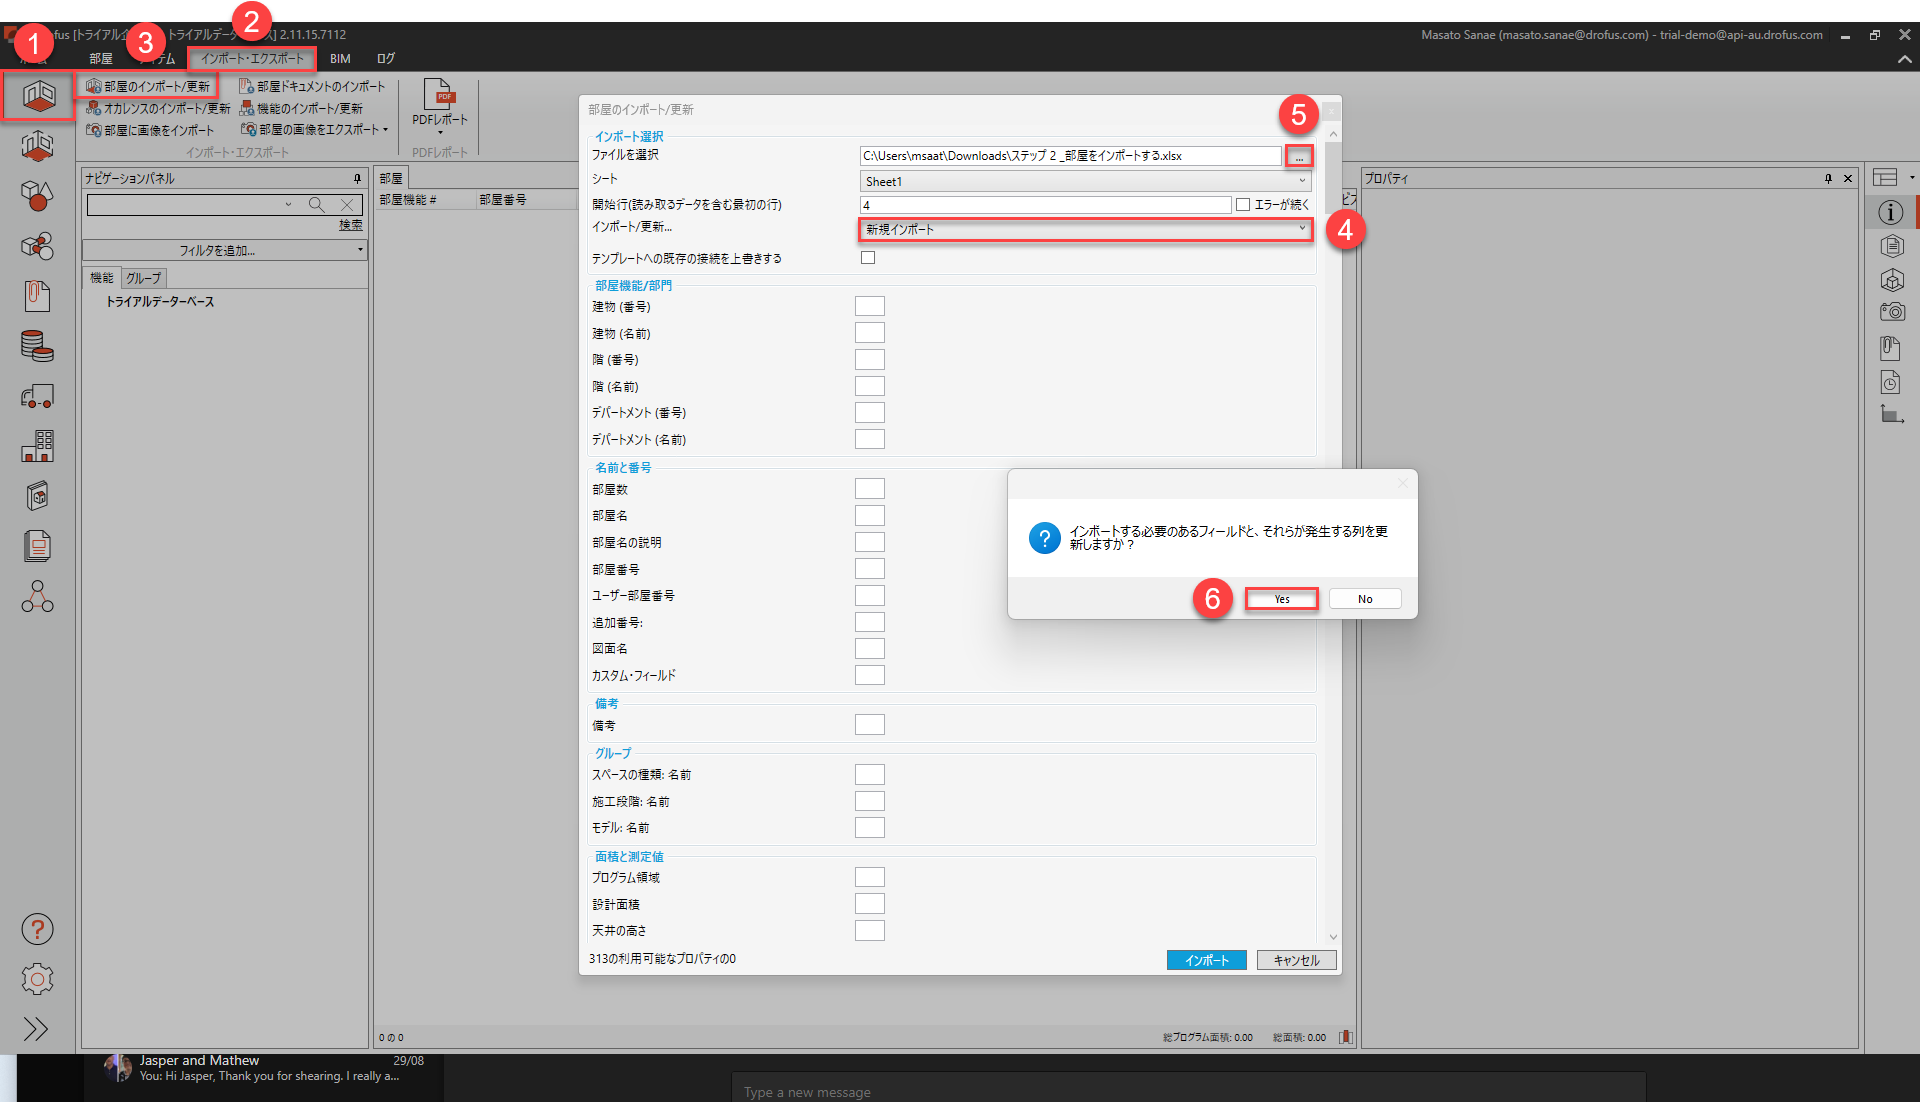Image resolution: width=1920 pixels, height=1102 pixels.
Task: Click the search magnifier in navigation panel
Action: 316,204
